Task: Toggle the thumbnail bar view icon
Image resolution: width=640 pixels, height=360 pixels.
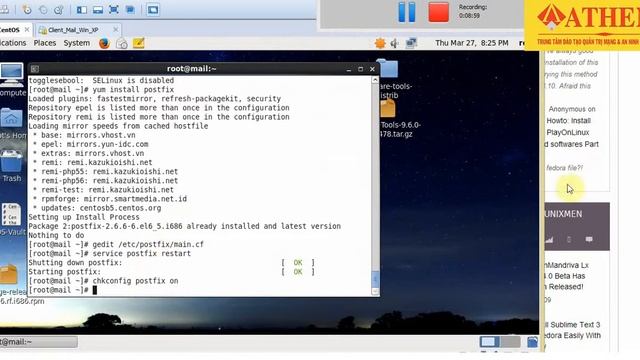Action: click(x=98, y=9)
